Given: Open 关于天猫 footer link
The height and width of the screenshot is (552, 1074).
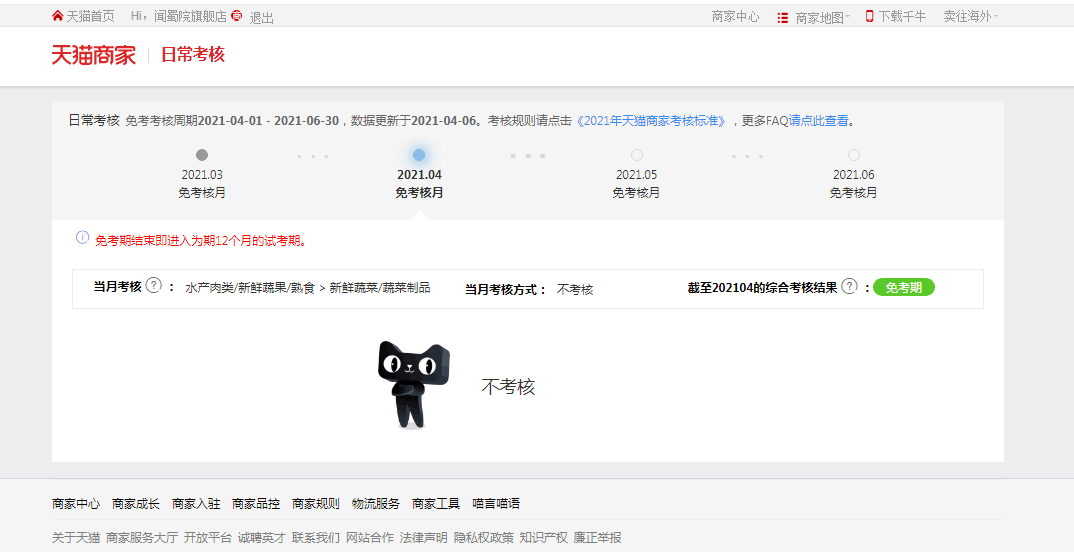Looking at the screenshot, I should click(x=76, y=538).
